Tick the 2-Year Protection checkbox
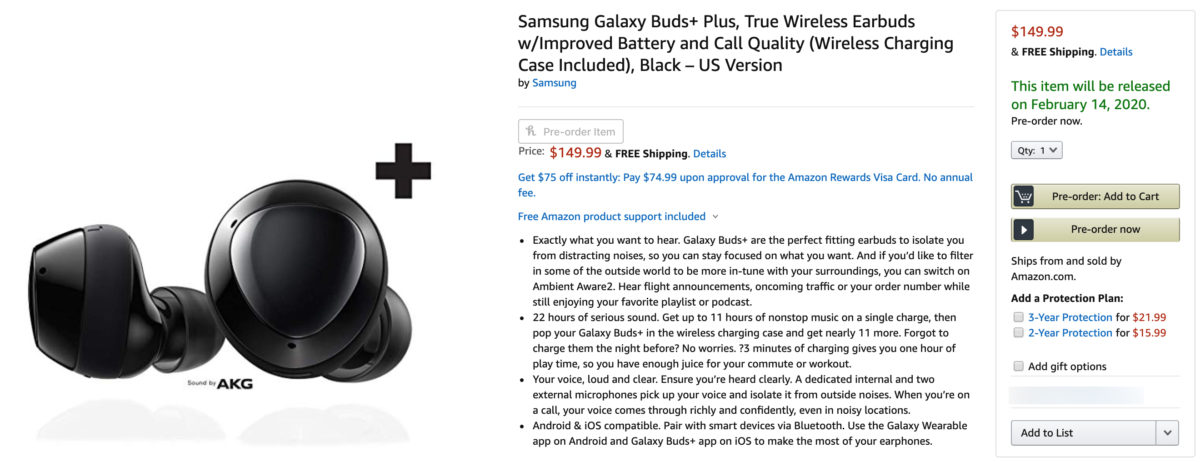This screenshot has width=1200, height=462. (1017, 333)
